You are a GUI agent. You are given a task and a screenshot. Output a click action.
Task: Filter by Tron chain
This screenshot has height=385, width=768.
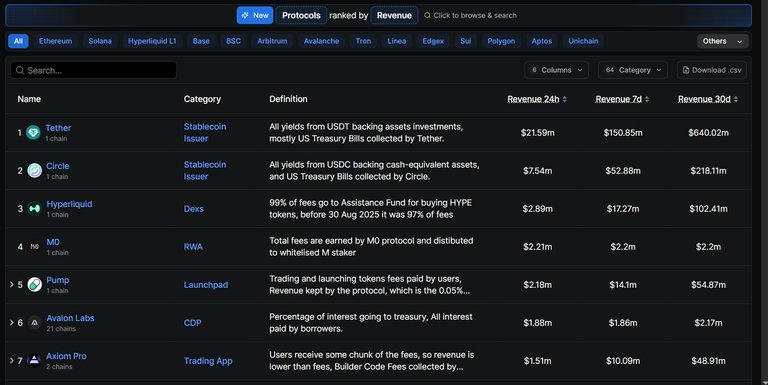click(x=363, y=41)
